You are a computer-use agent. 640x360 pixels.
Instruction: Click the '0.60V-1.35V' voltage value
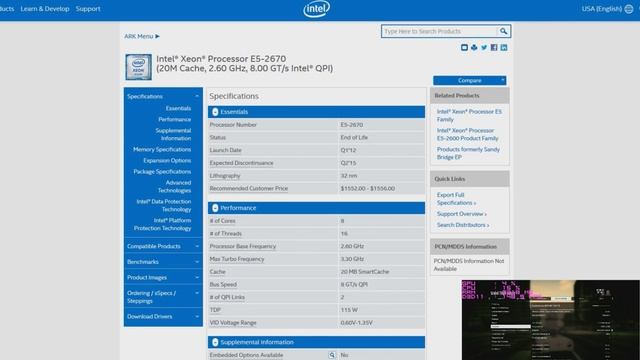pos(356,323)
